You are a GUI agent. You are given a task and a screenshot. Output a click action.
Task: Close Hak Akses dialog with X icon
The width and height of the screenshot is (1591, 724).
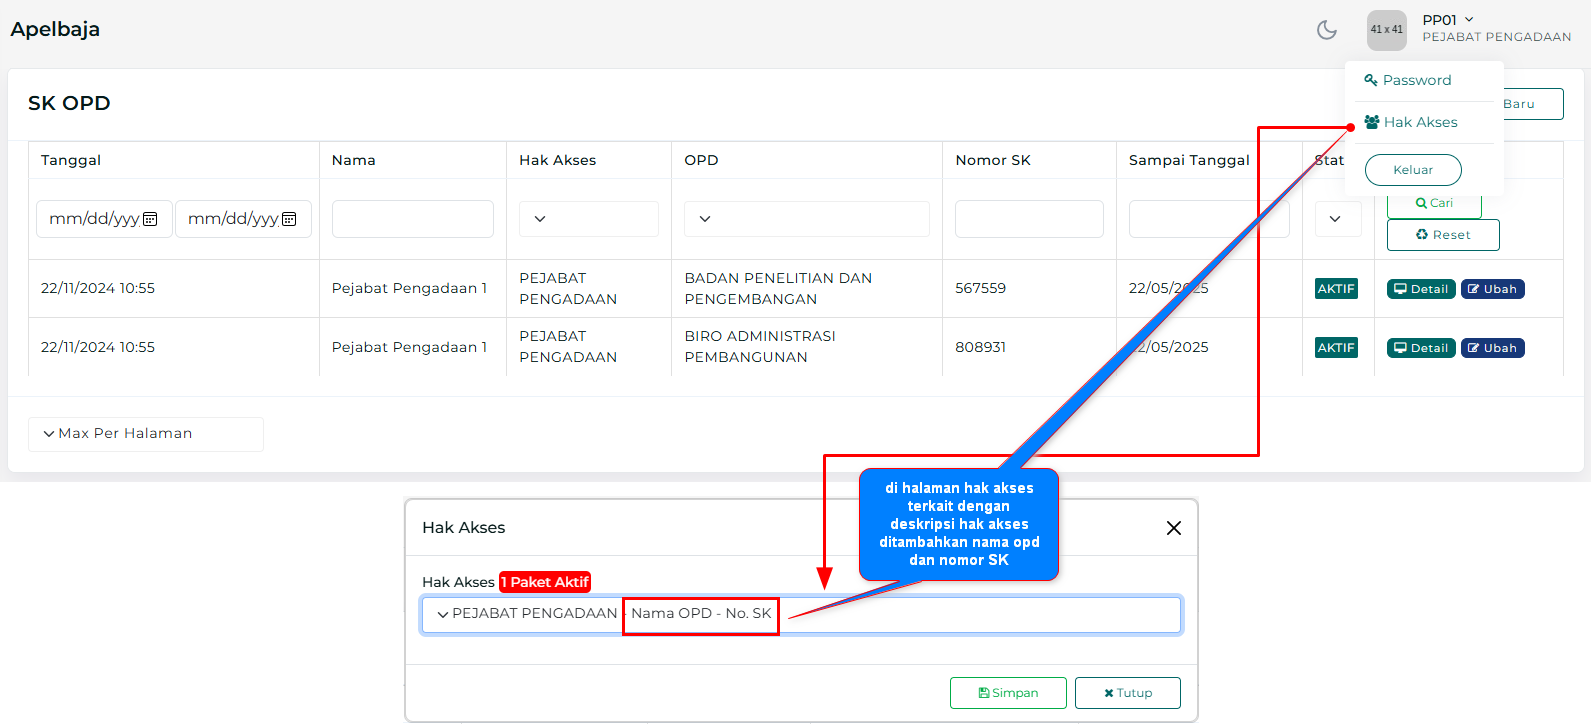(x=1173, y=528)
